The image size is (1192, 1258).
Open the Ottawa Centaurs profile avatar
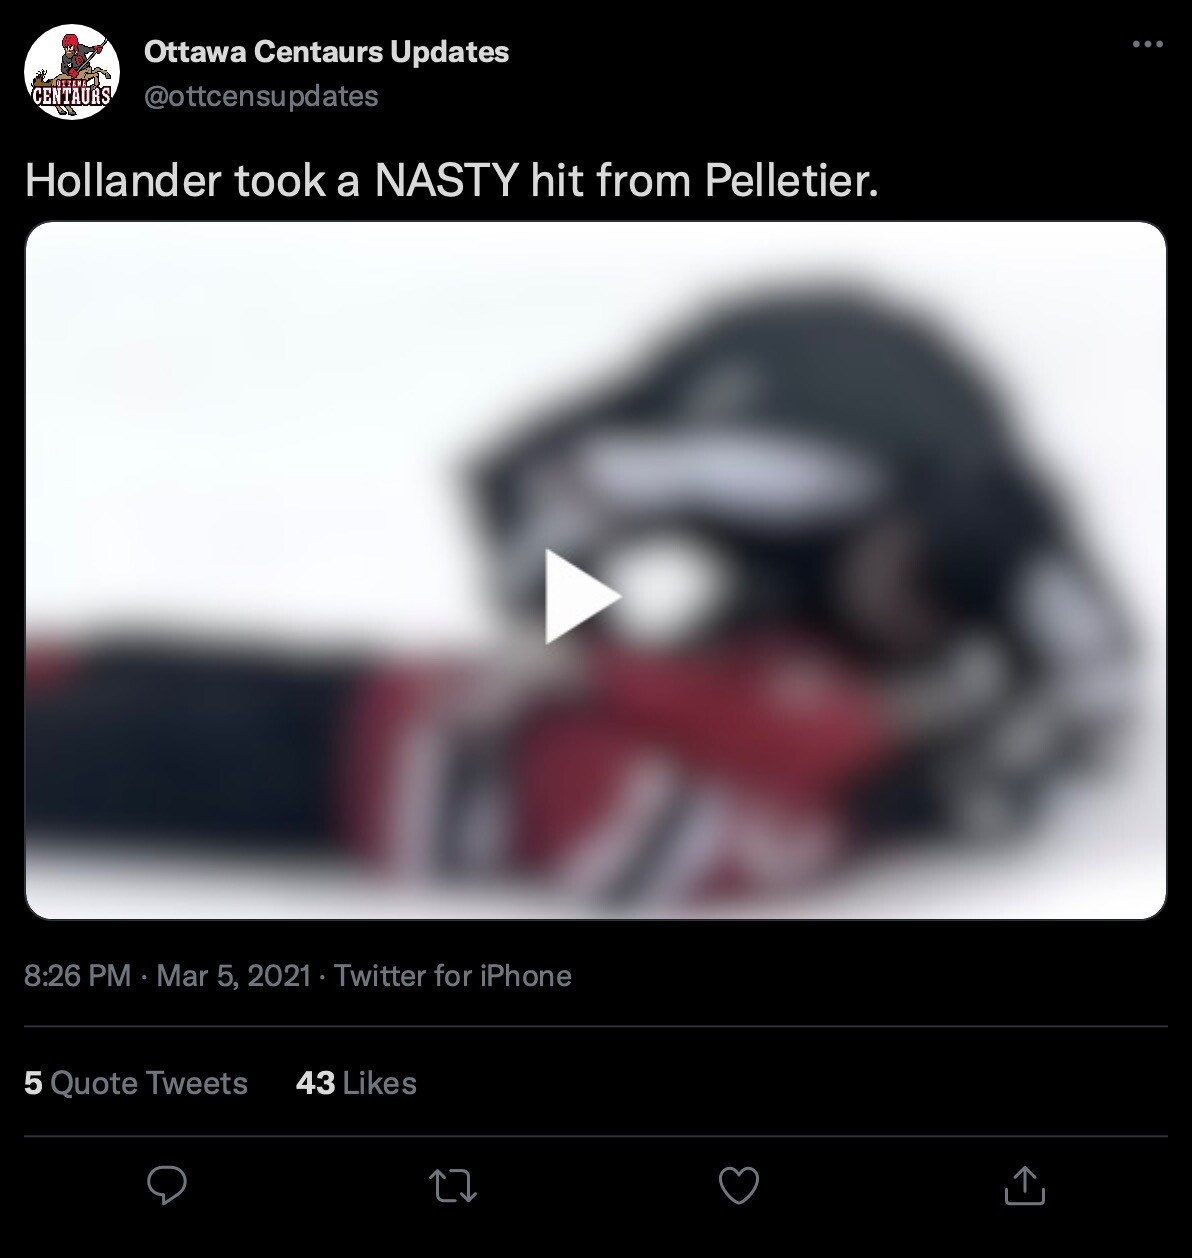click(72, 73)
